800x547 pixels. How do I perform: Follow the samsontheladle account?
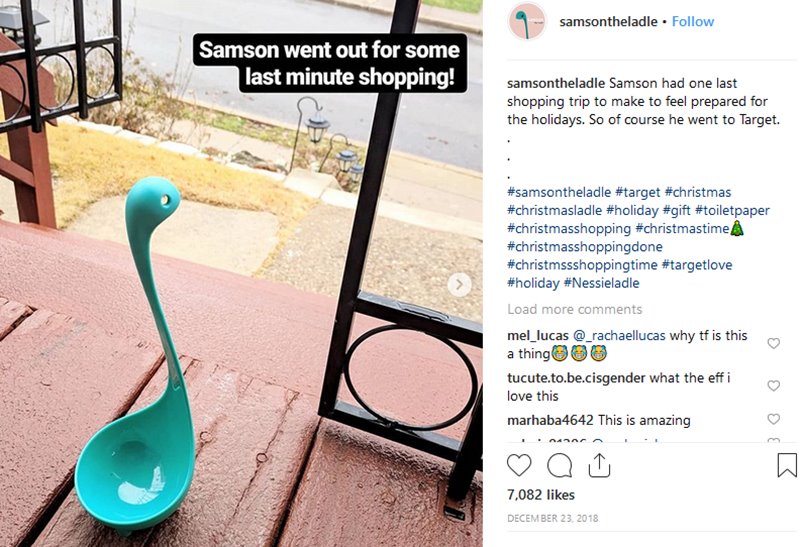click(692, 21)
